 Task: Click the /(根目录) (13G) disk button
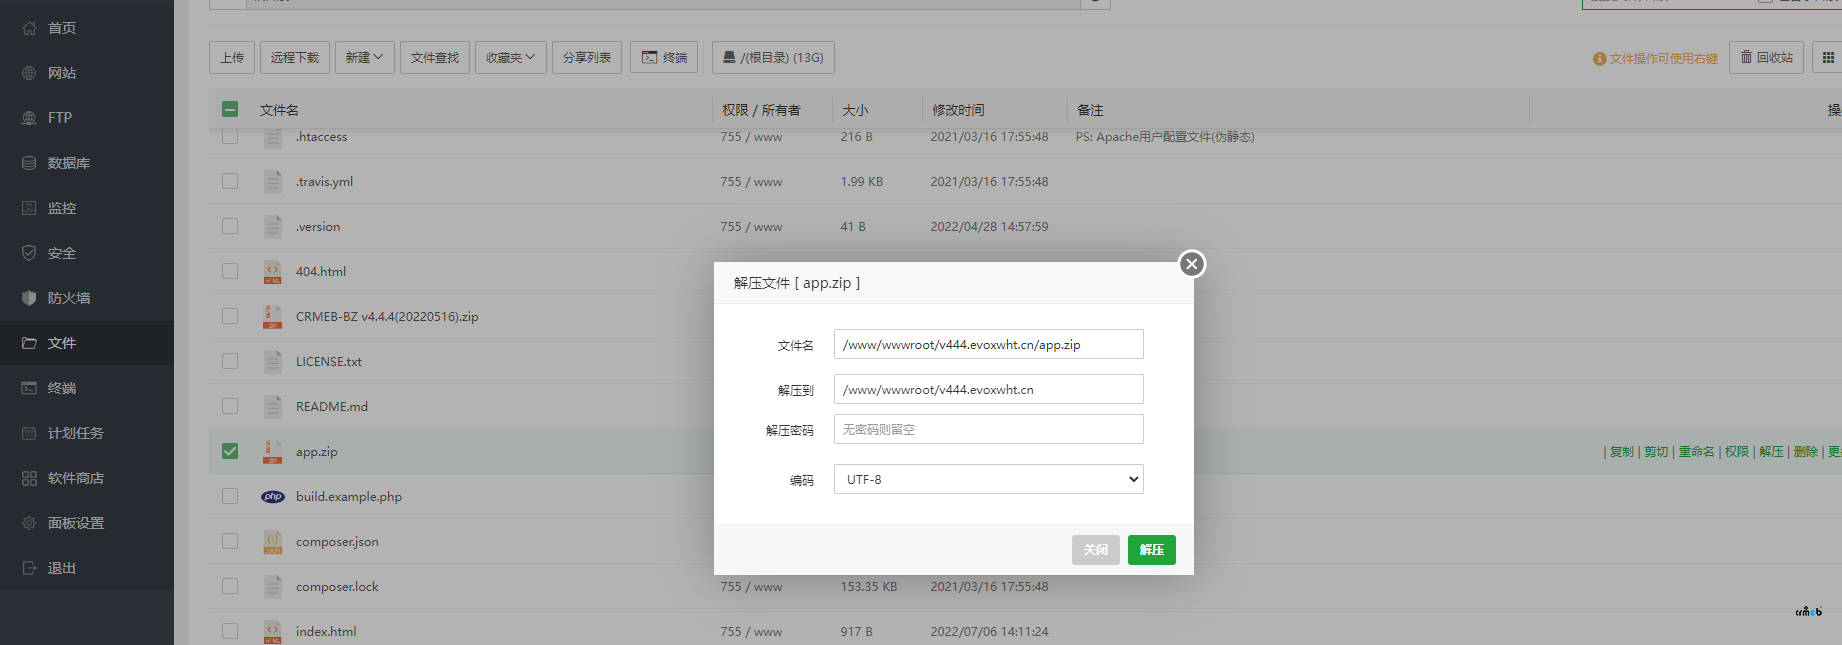pos(773,58)
